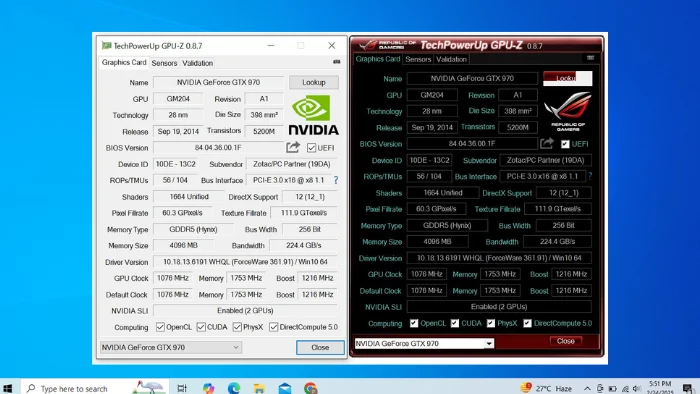Screen dimensions: 700x394
Task: Toggle PhysX checkbox in ROG GPU-Z window
Action: pyautogui.click(x=491, y=323)
